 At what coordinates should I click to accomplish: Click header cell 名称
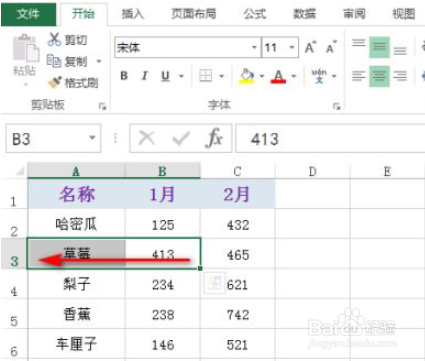[x=76, y=194]
